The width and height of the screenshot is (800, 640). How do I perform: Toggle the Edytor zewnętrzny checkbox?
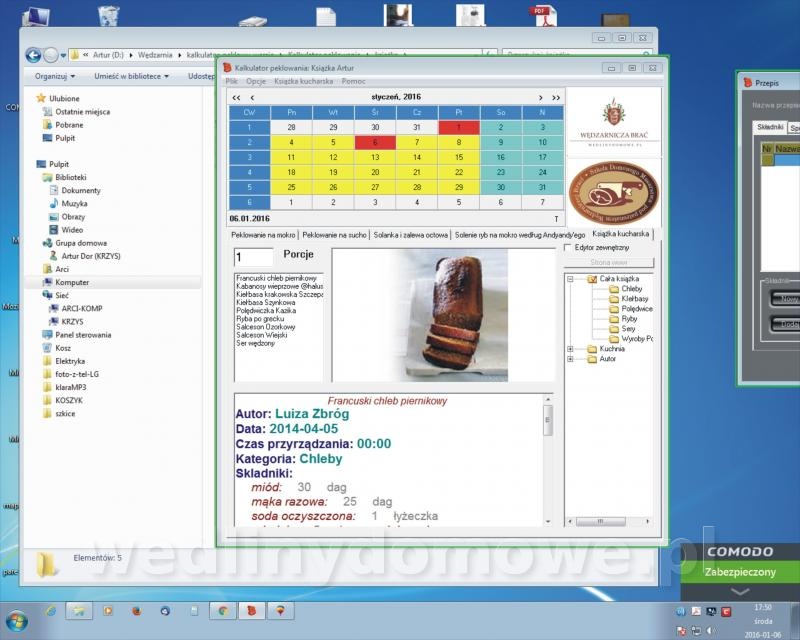[567, 248]
